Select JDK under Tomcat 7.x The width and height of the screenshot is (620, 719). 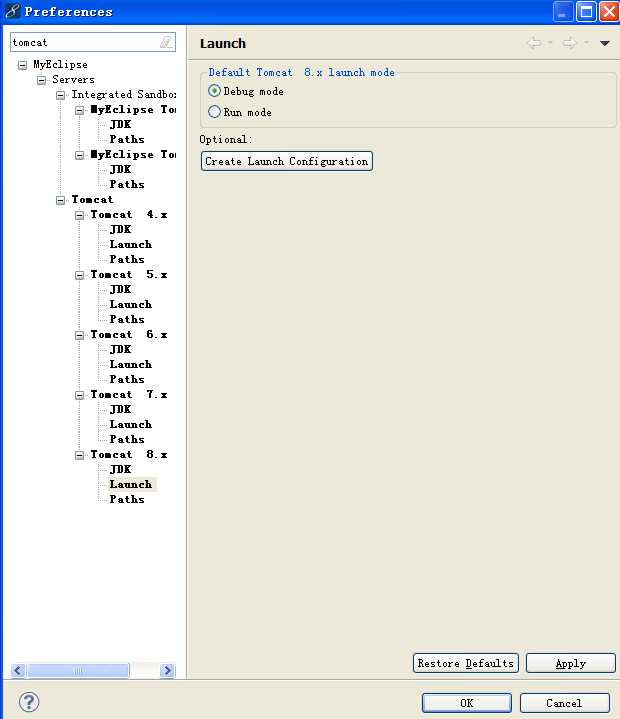point(120,409)
